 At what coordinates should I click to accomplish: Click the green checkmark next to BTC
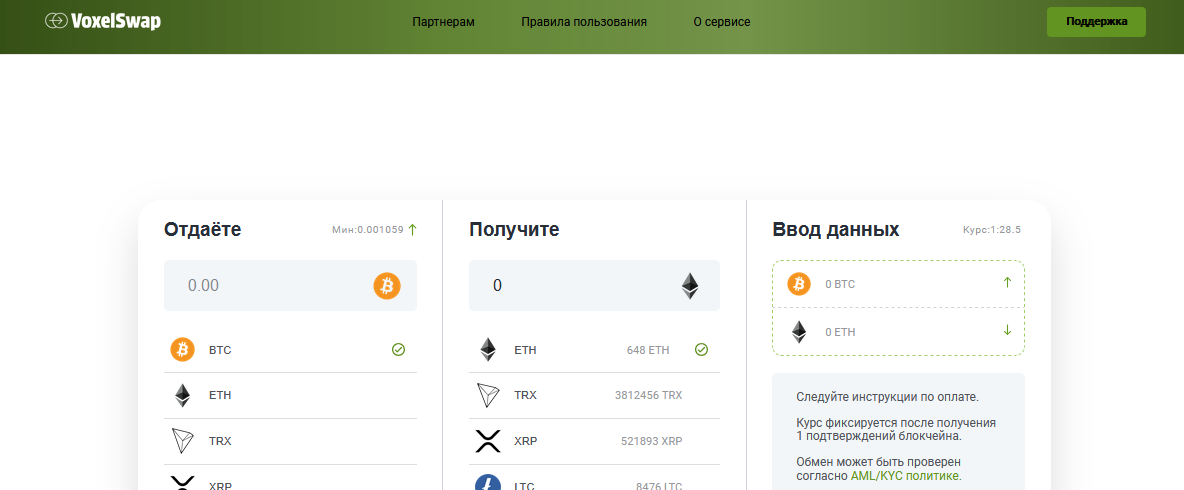click(398, 350)
